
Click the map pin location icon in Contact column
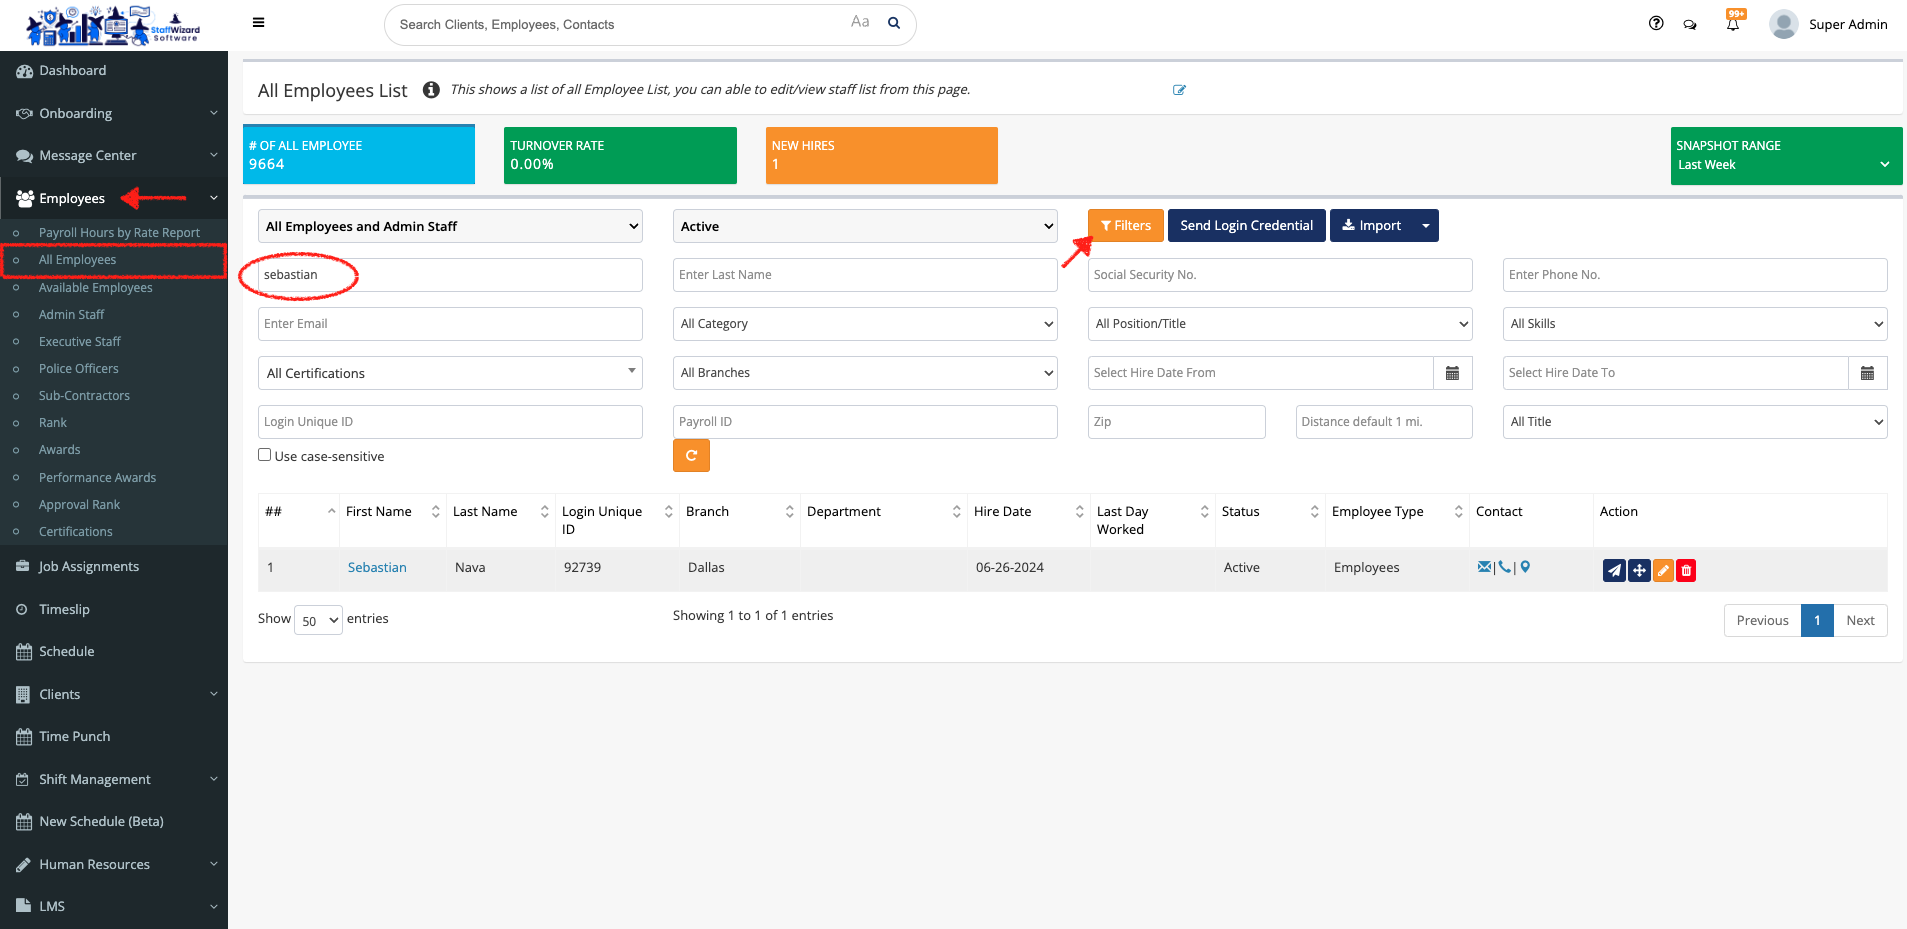(1525, 567)
